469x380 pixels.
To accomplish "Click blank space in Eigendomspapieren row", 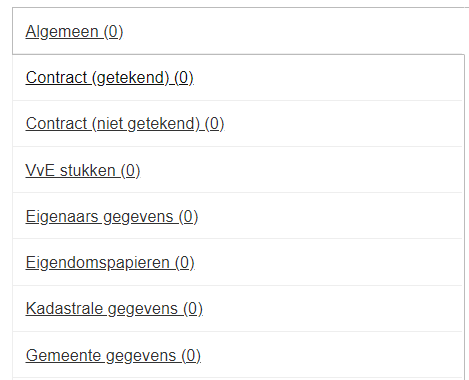I will pos(328,262).
